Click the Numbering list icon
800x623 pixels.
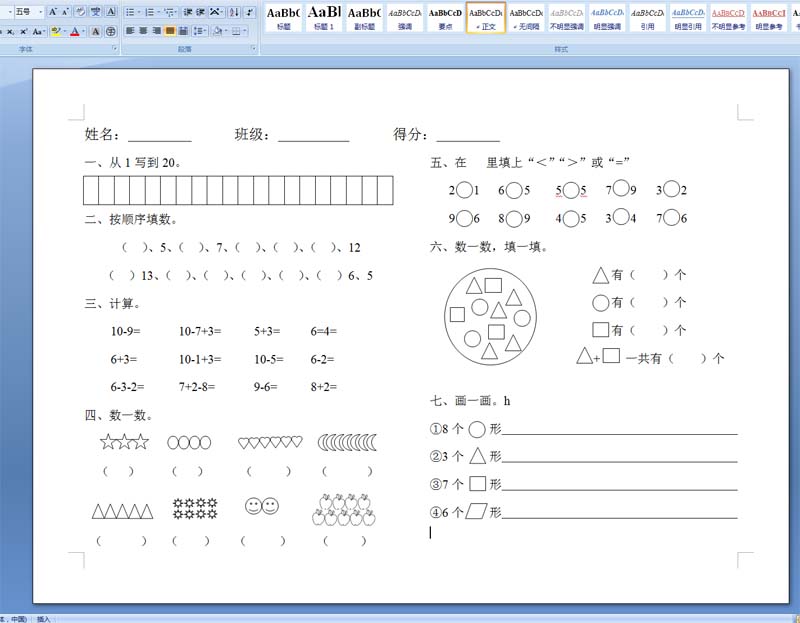[x=149, y=12]
